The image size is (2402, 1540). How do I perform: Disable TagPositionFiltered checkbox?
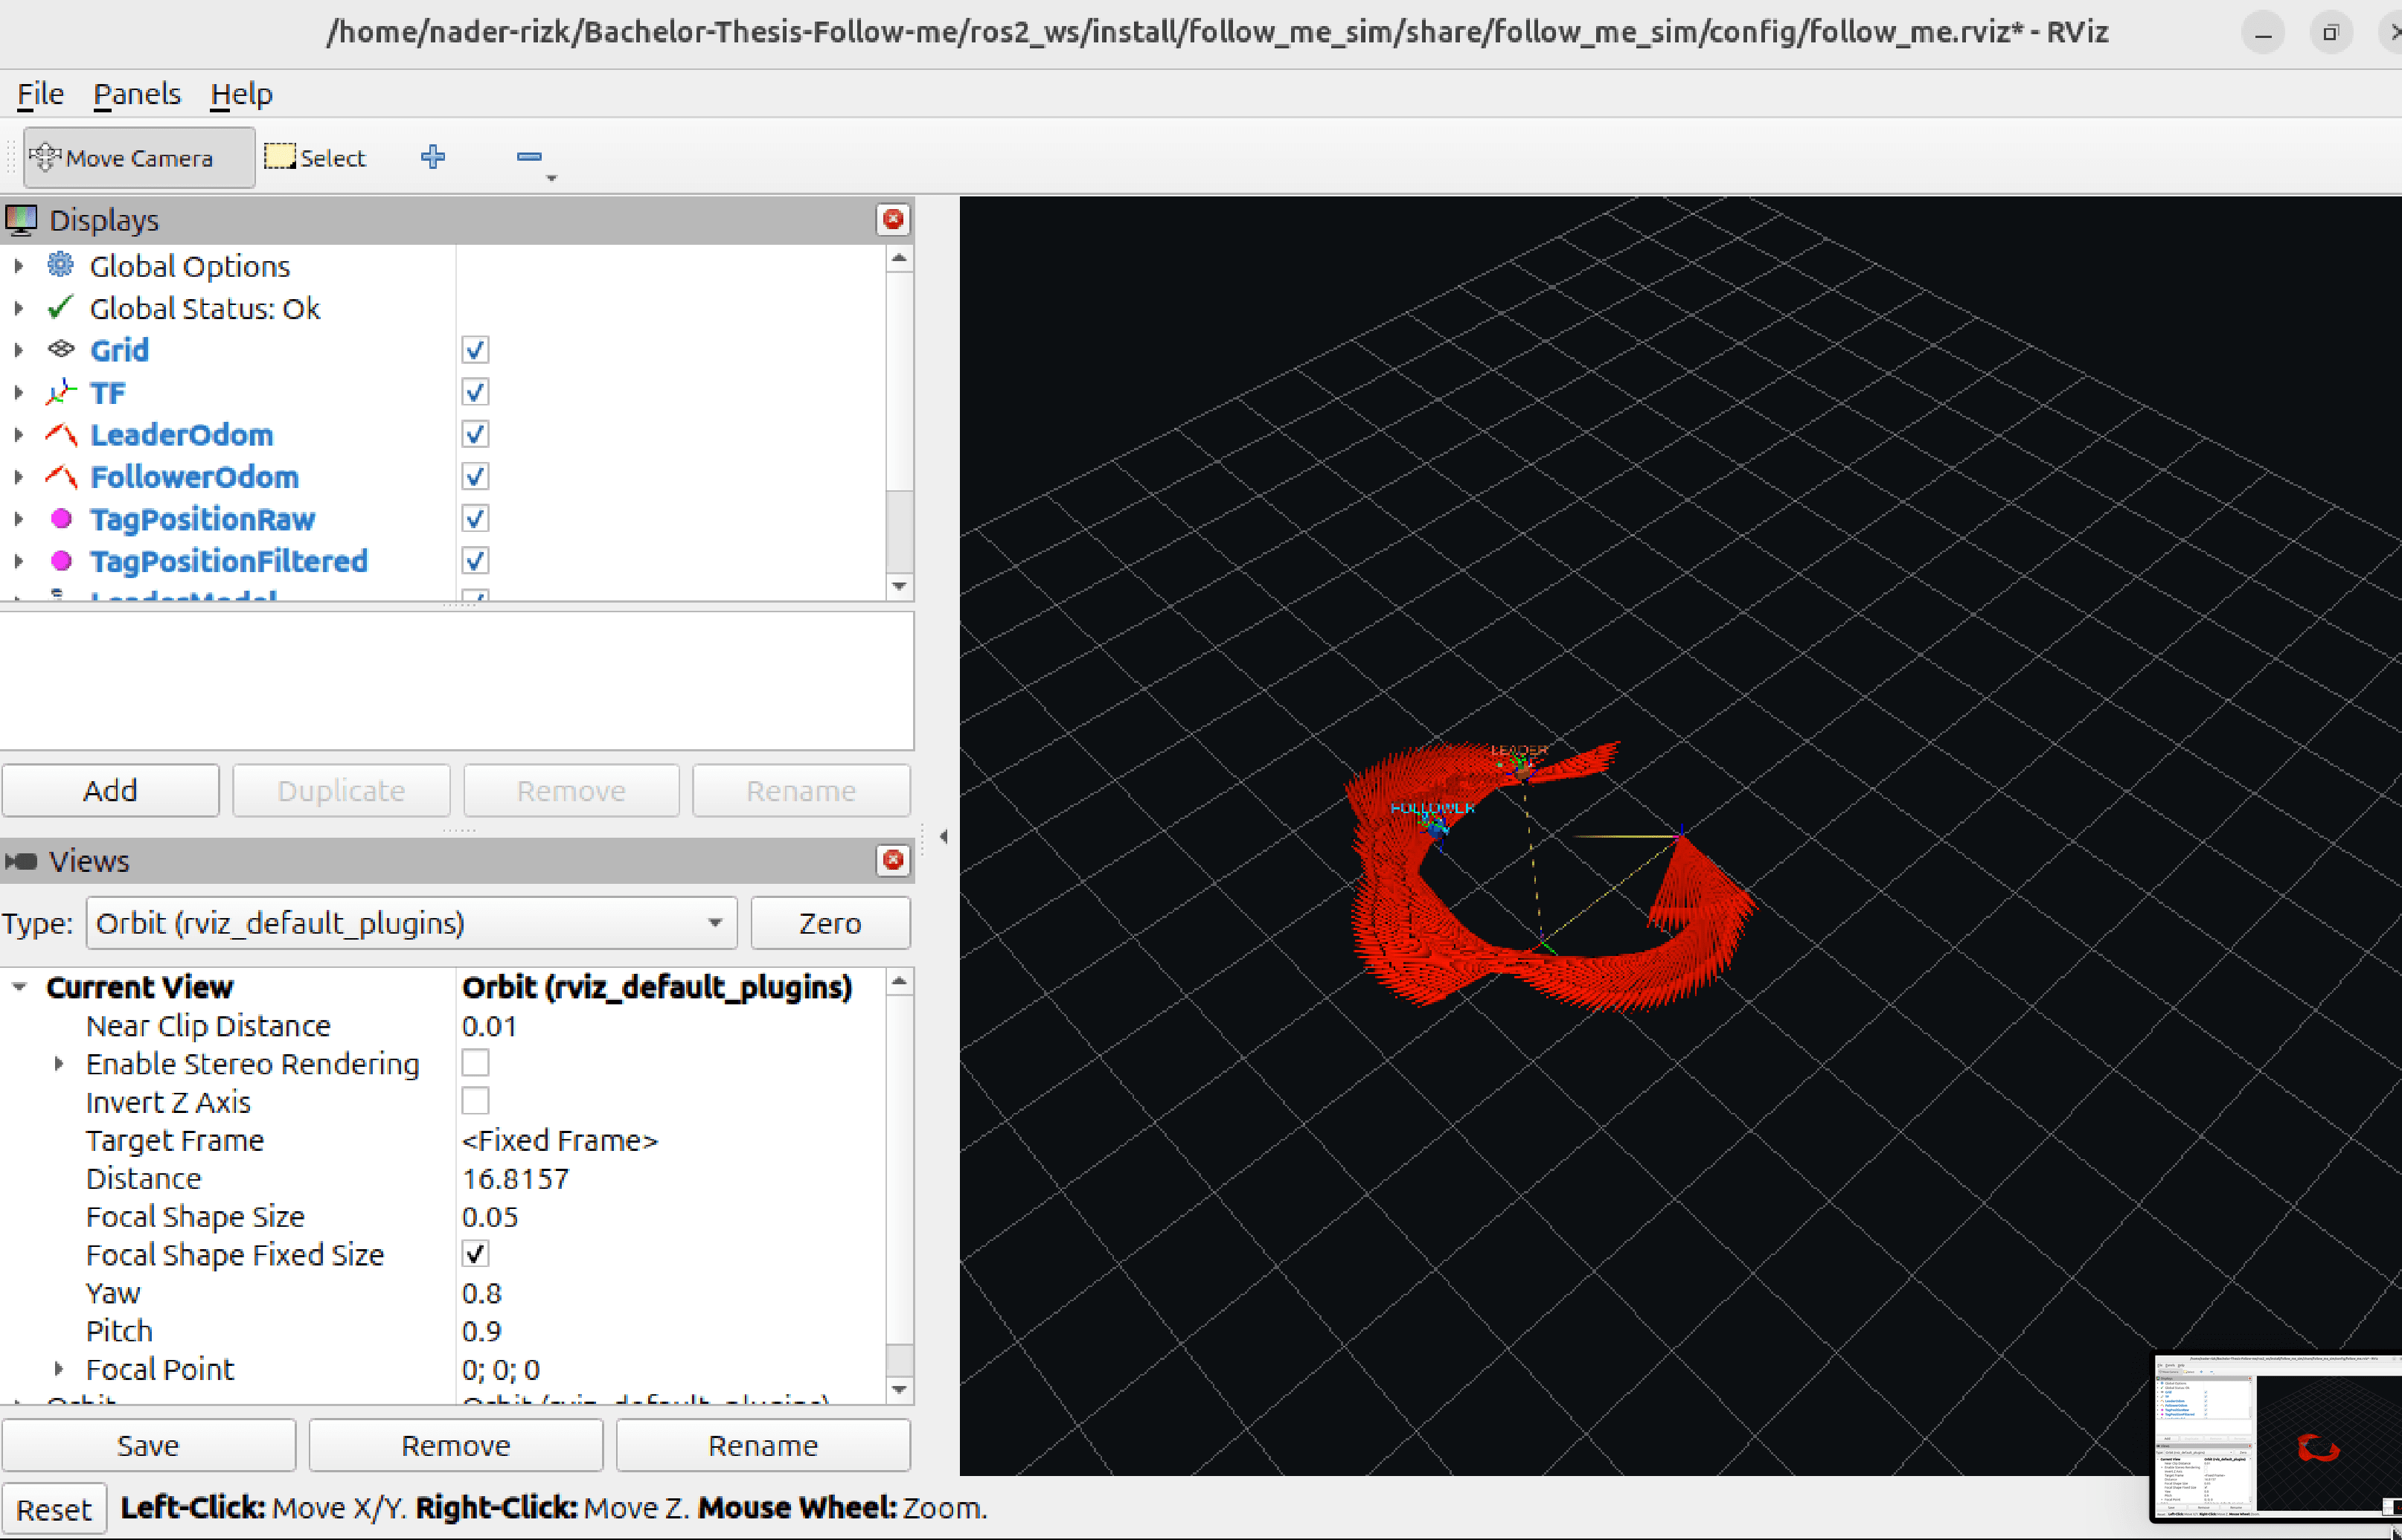tap(475, 560)
